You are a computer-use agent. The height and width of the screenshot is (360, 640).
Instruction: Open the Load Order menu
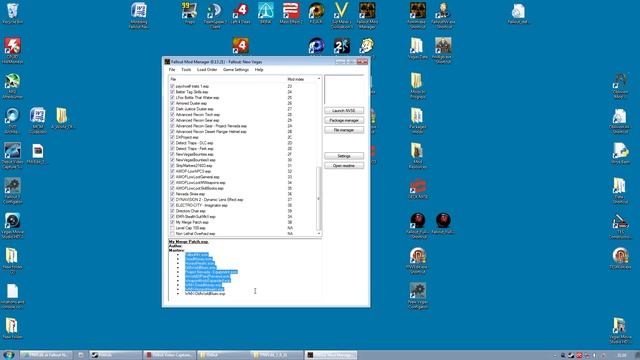[207, 70]
